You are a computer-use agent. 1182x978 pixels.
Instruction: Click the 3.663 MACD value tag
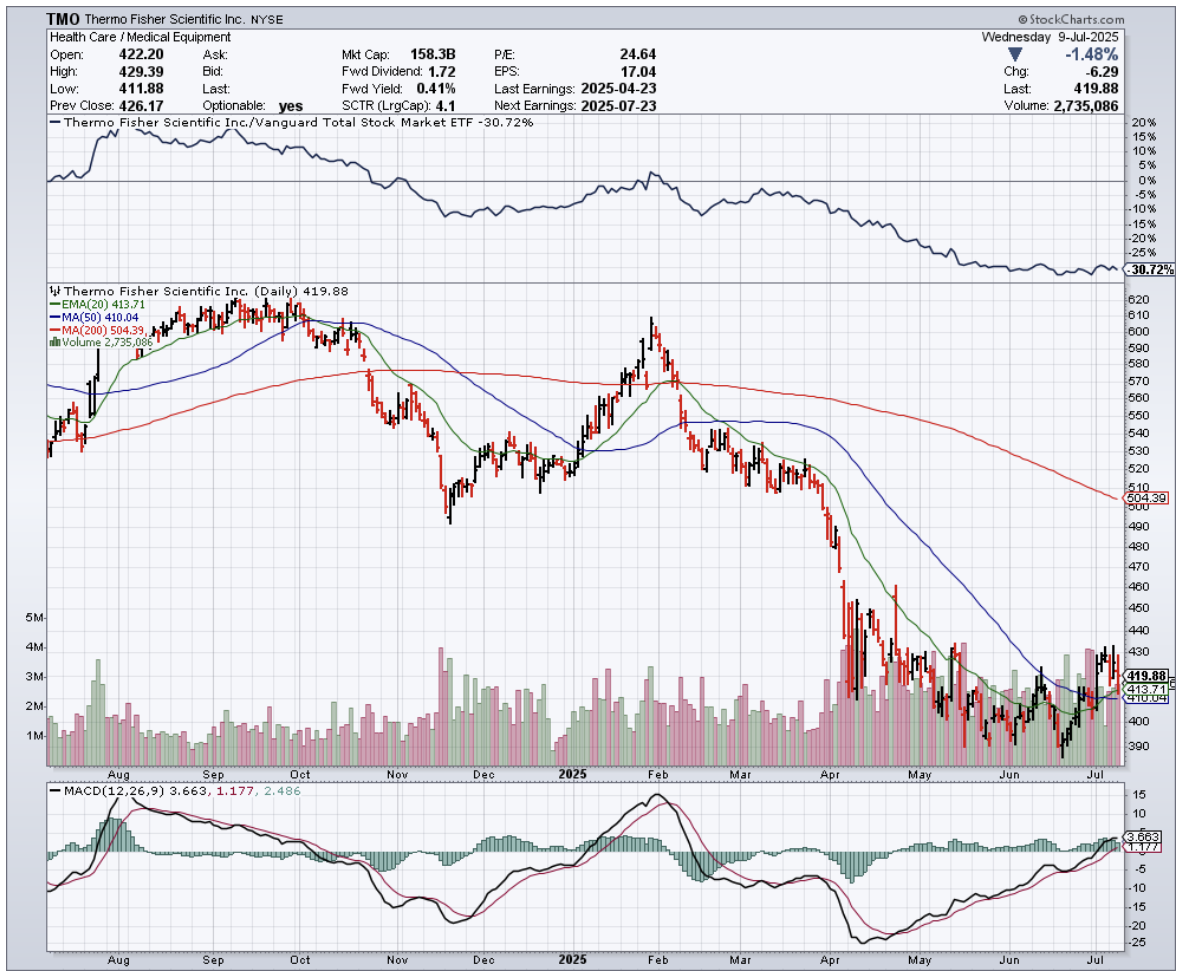pos(1142,836)
